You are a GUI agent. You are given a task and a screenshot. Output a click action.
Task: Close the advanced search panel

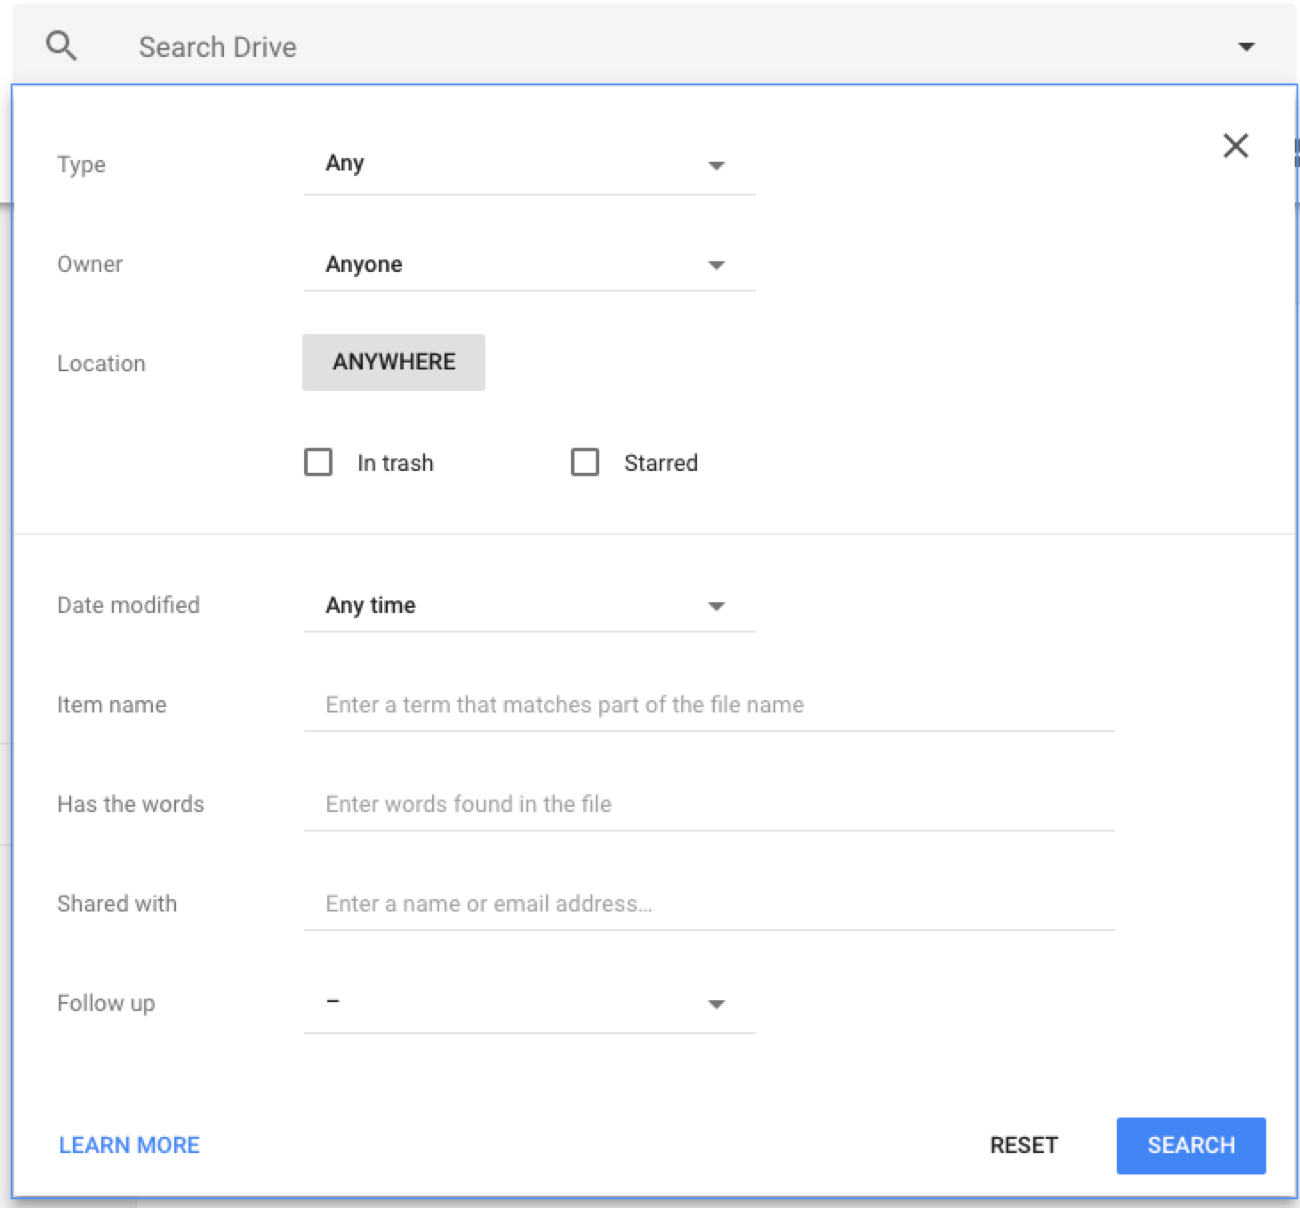pyautogui.click(x=1236, y=146)
